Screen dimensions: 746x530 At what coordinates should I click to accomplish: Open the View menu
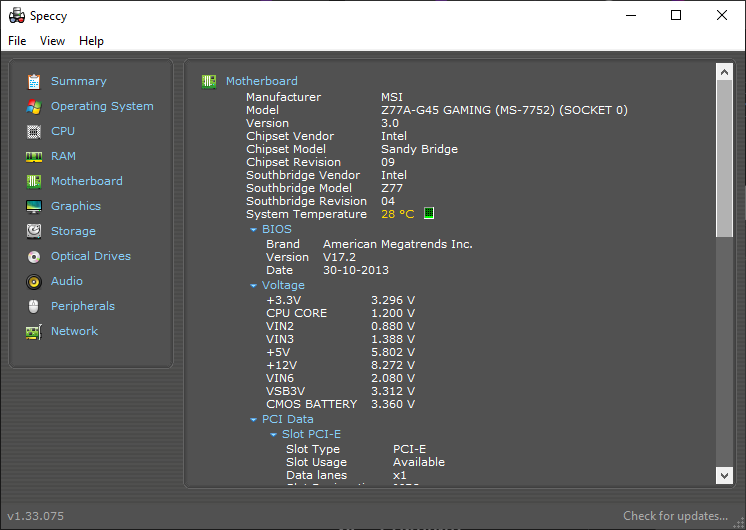pyautogui.click(x=52, y=41)
